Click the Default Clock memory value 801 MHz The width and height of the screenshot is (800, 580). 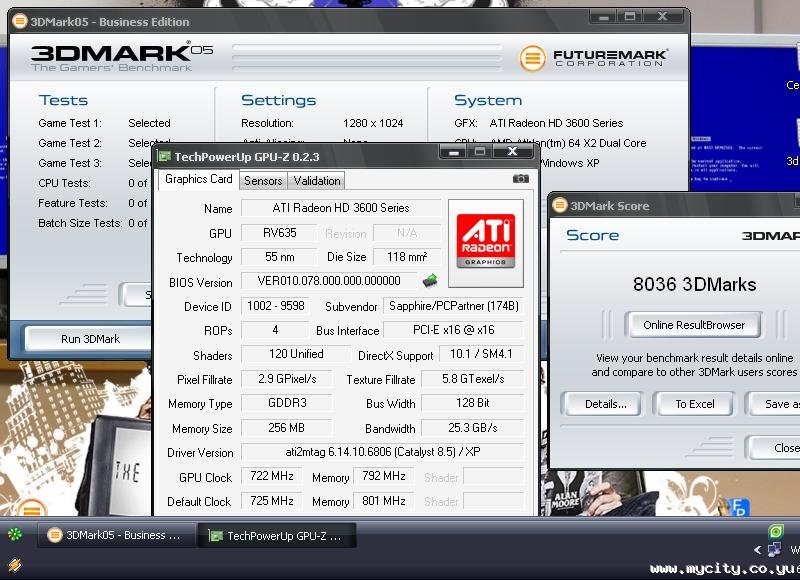coord(384,501)
